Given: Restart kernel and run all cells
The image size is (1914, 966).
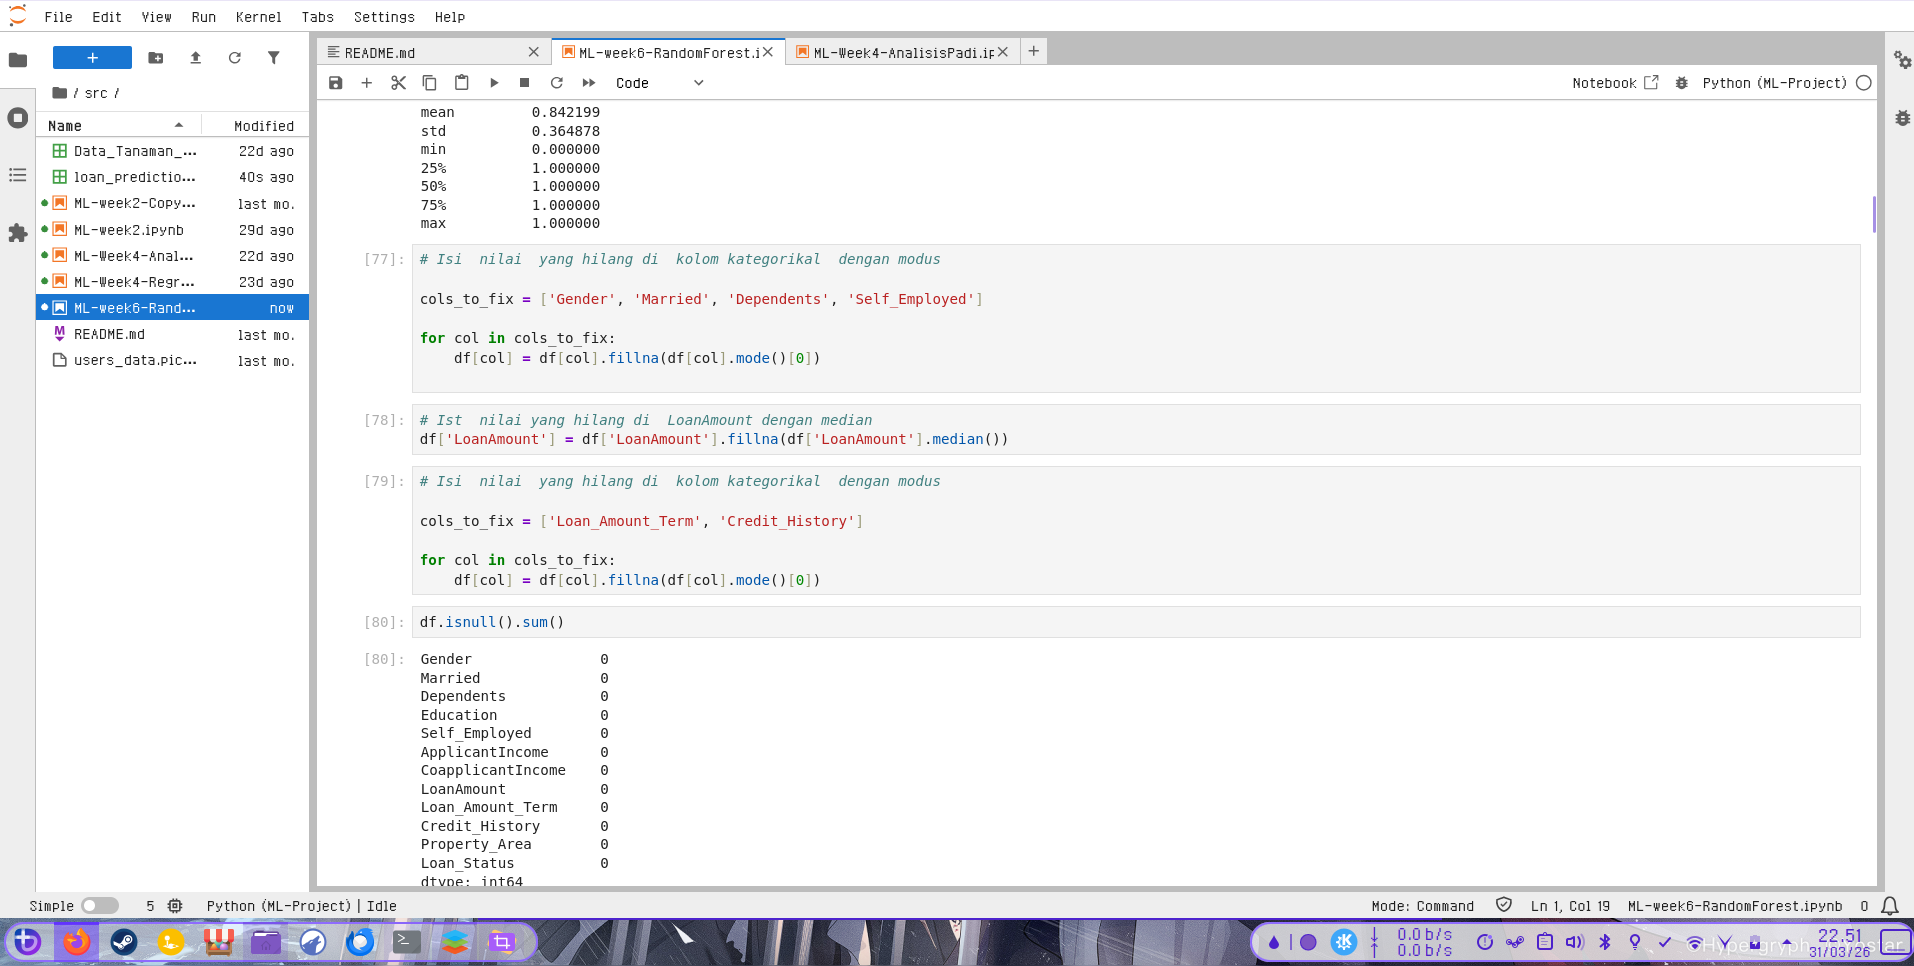Looking at the screenshot, I should 589,83.
